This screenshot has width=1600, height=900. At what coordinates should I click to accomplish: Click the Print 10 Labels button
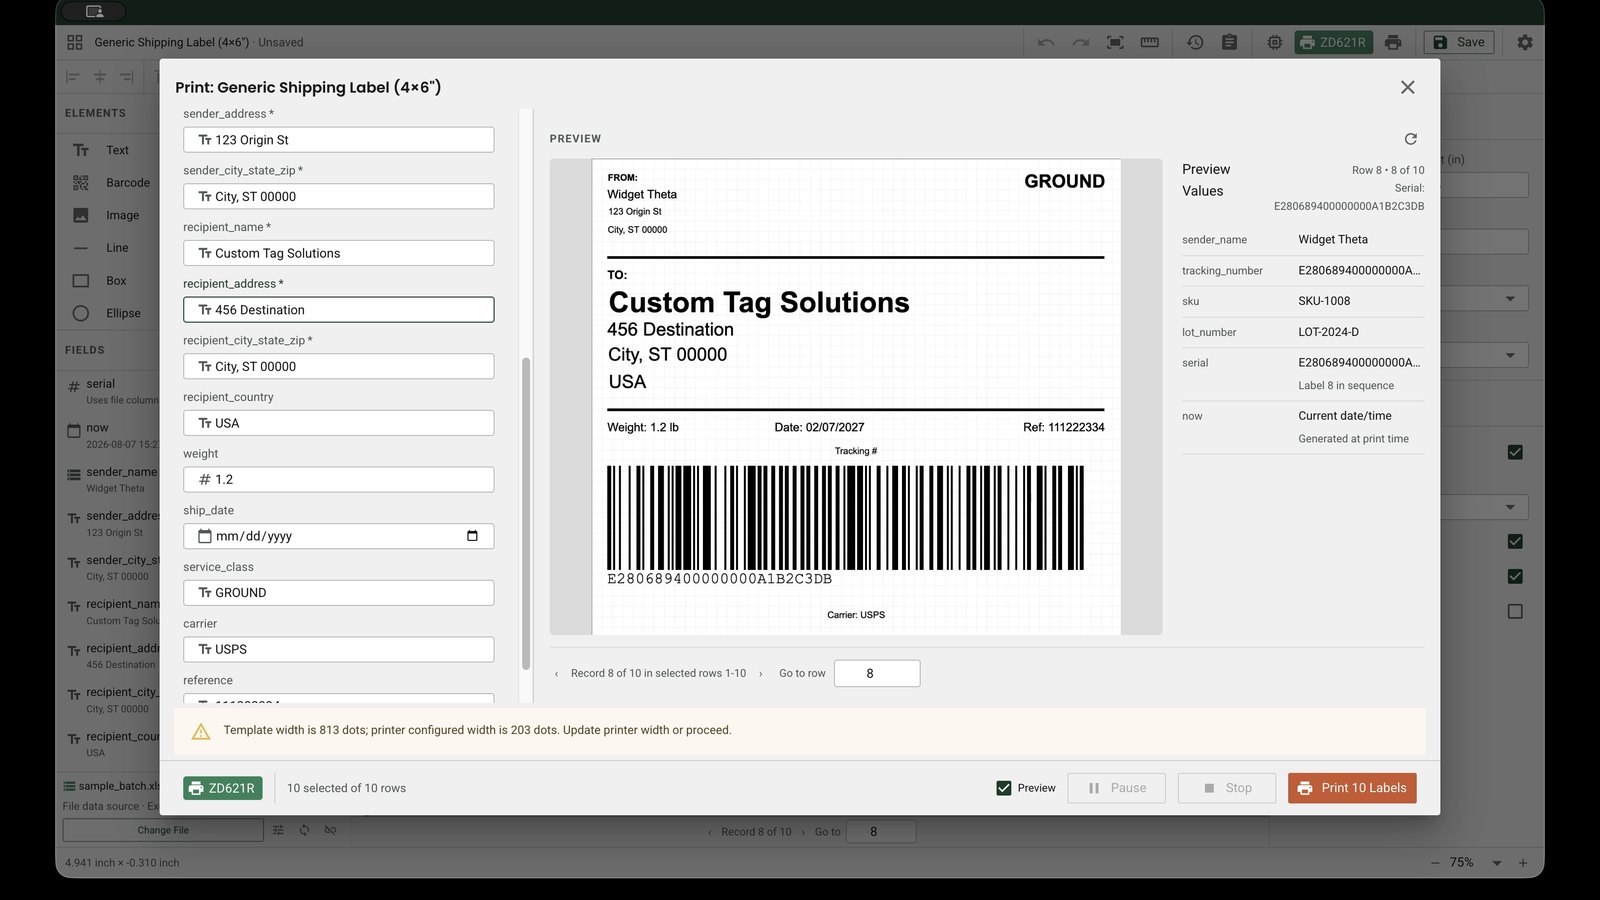pos(1352,788)
